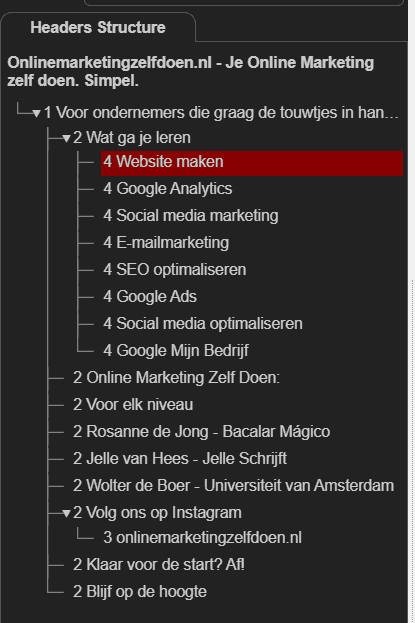Image resolution: width=415 pixels, height=623 pixels.
Task: Select '4 SEO optimaliseren' heading
Action: point(175,269)
